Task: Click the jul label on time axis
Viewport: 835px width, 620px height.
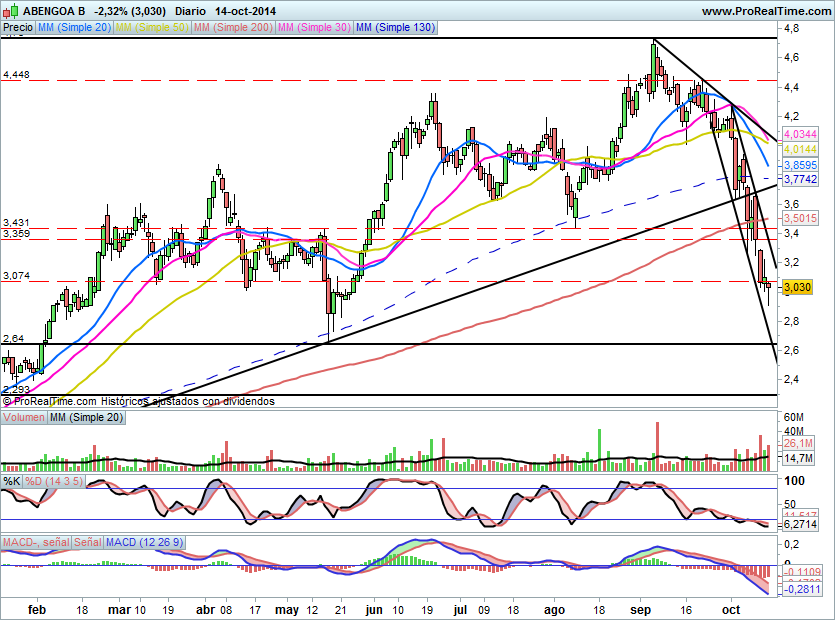Action: 461,610
